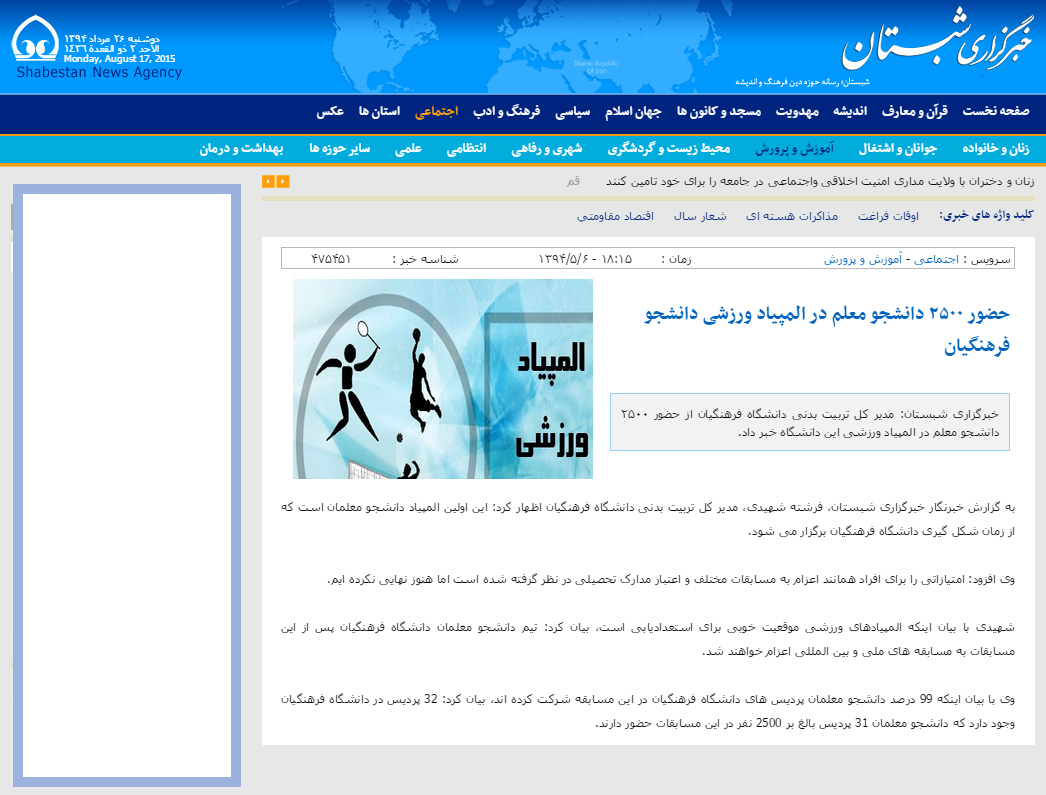Select the آموزش و پرورش submenu tab
Viewport: 1046px width, 795px height.
coord(794,149)
